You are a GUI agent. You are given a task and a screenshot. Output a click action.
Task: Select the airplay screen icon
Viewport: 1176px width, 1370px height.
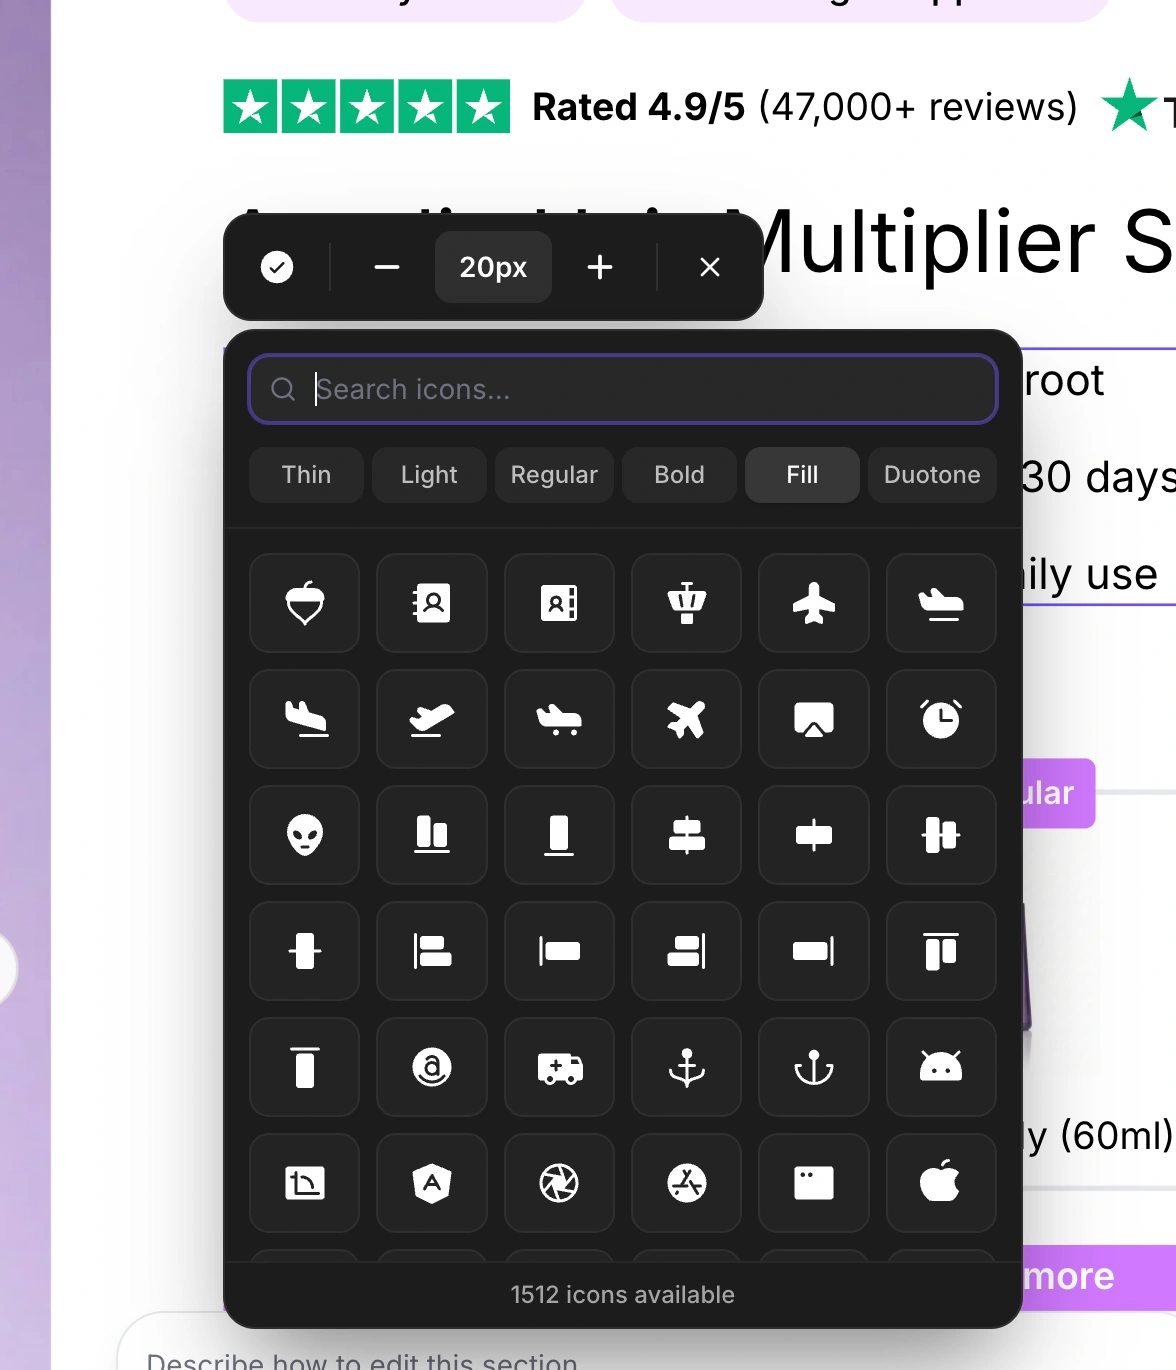(814, 719)
